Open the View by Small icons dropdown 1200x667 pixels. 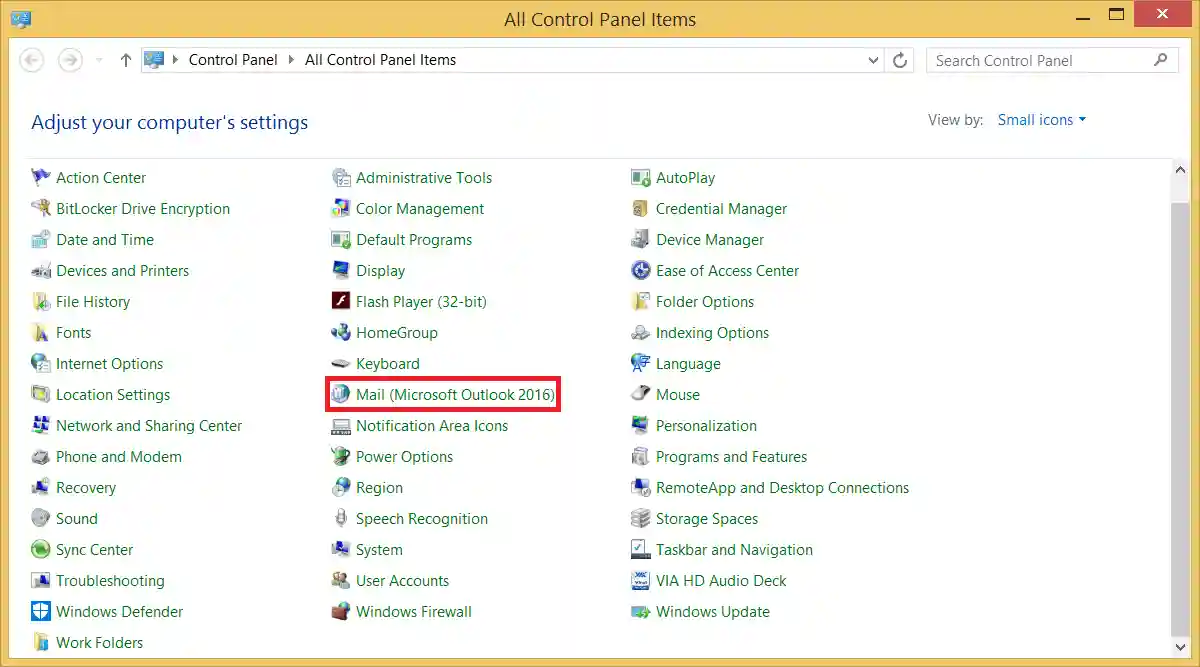[1042, 120]
